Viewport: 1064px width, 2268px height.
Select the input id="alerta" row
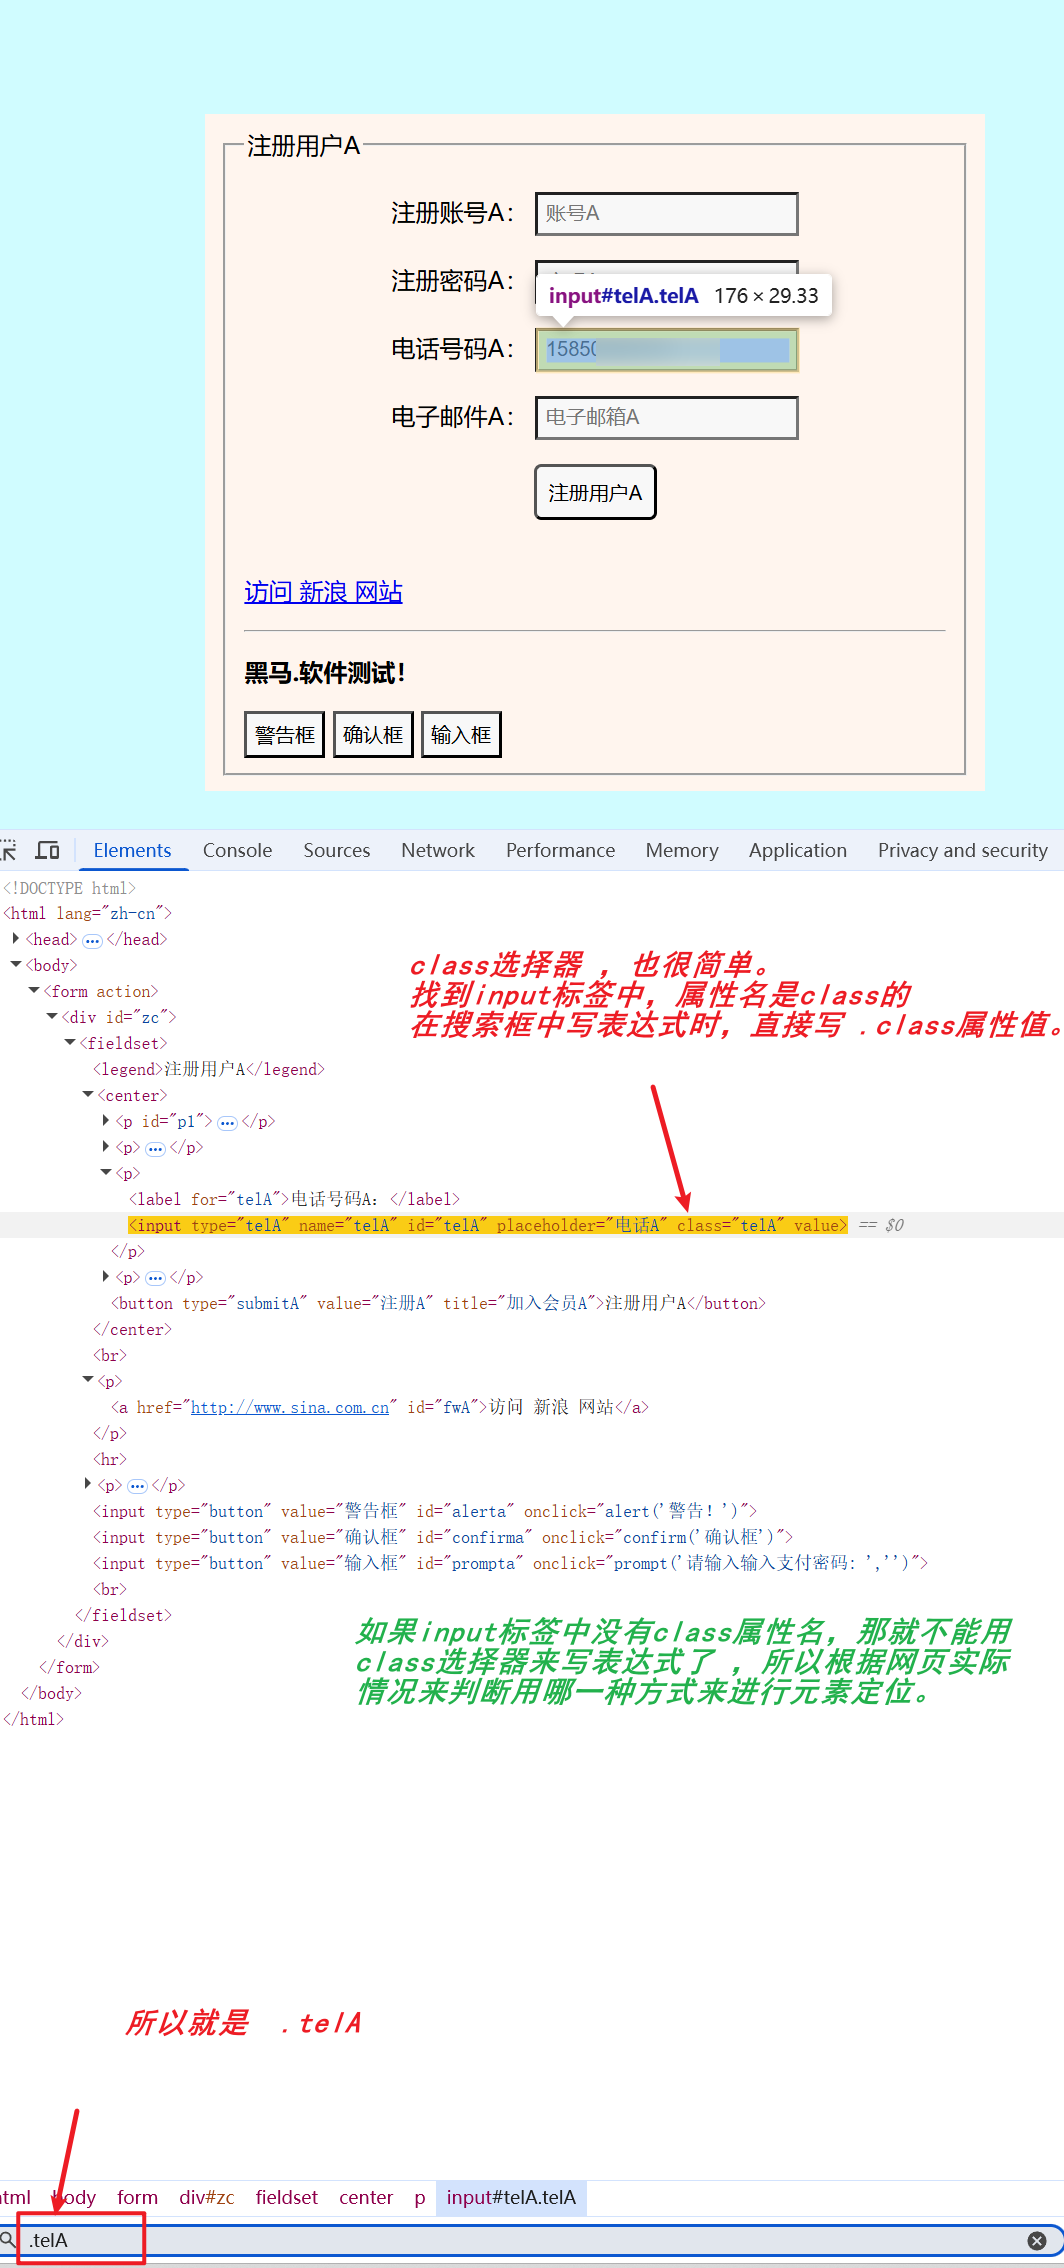[x=425, y=1511]
